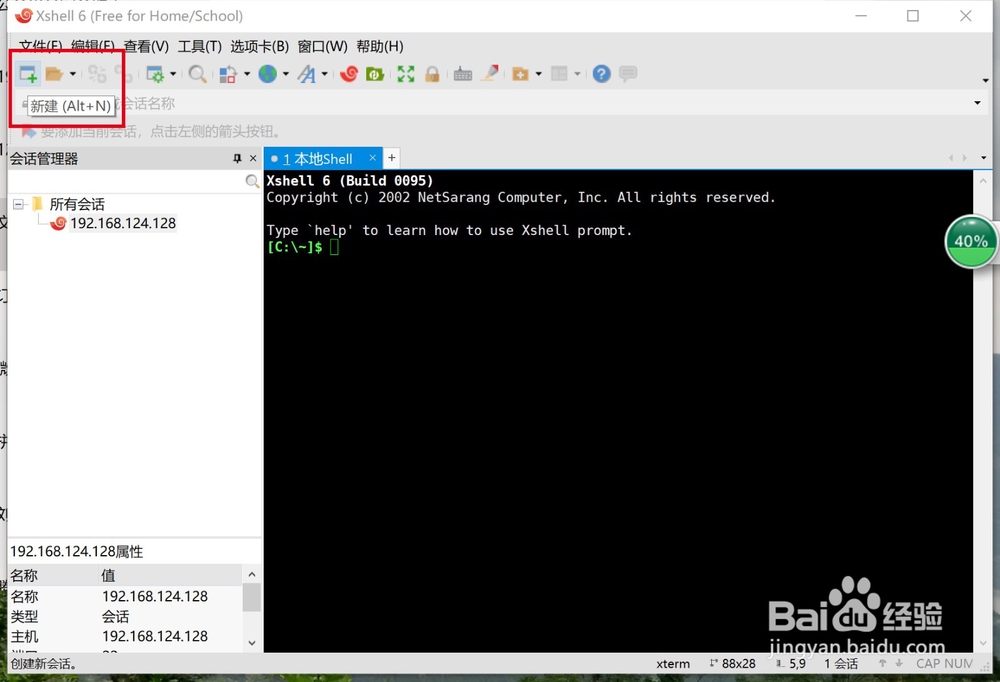Open the color scheme icon
The image size is (1000, 682).
pos(228,75)
